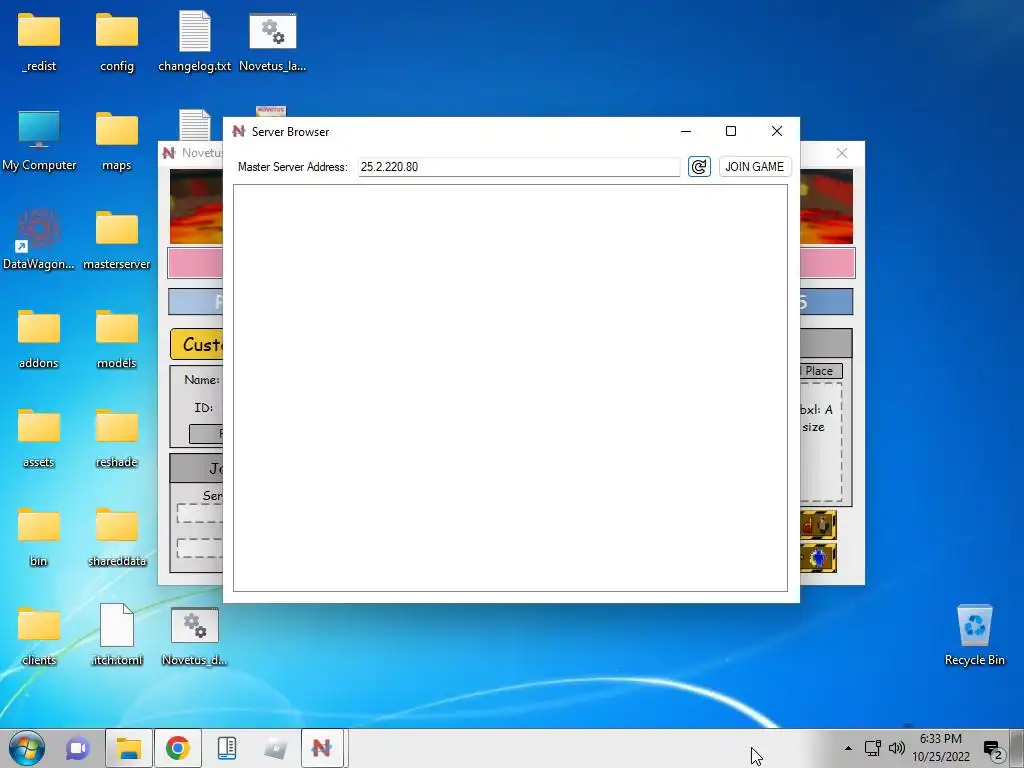Select the Novetus_la... launcher file at top
Viewport: 1024px width, 768px height.
tap(272, 41)
